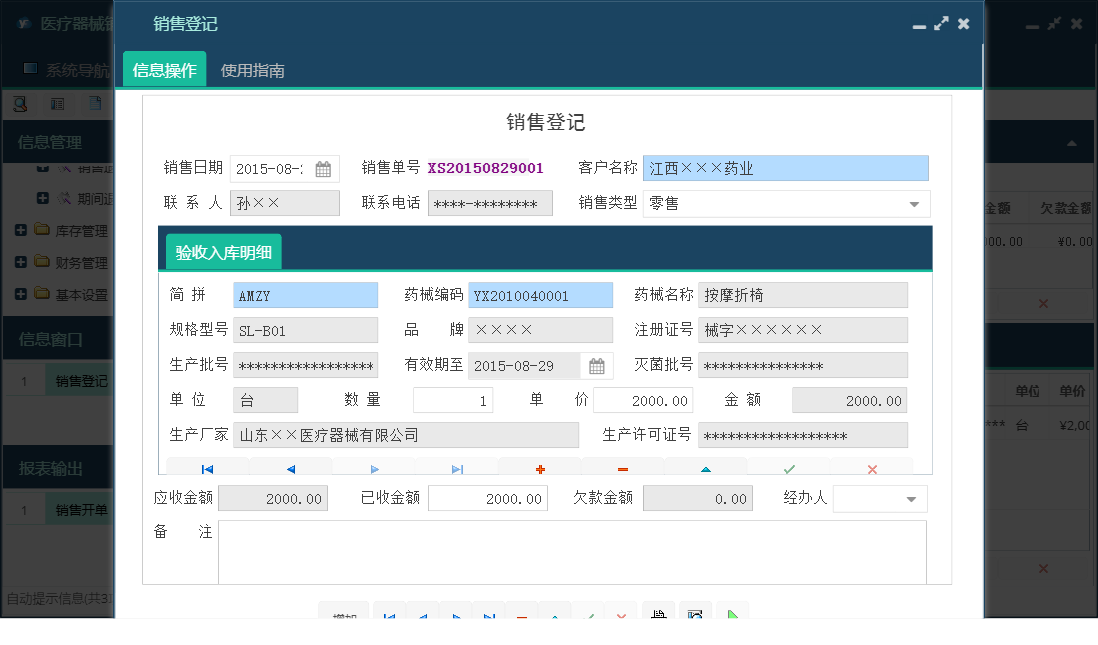
Task: Confirm detail entry with green checkmark icon
Action: [x=788, y=469]
